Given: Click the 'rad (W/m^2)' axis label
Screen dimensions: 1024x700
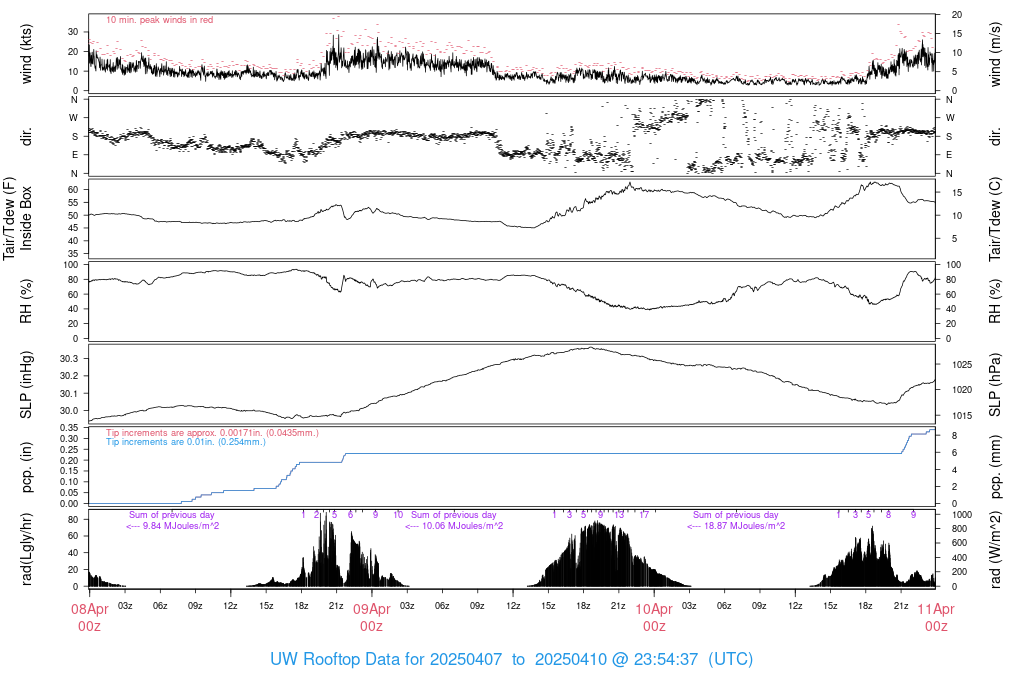Looking at the screenshot, I should (x=995, y=550).
